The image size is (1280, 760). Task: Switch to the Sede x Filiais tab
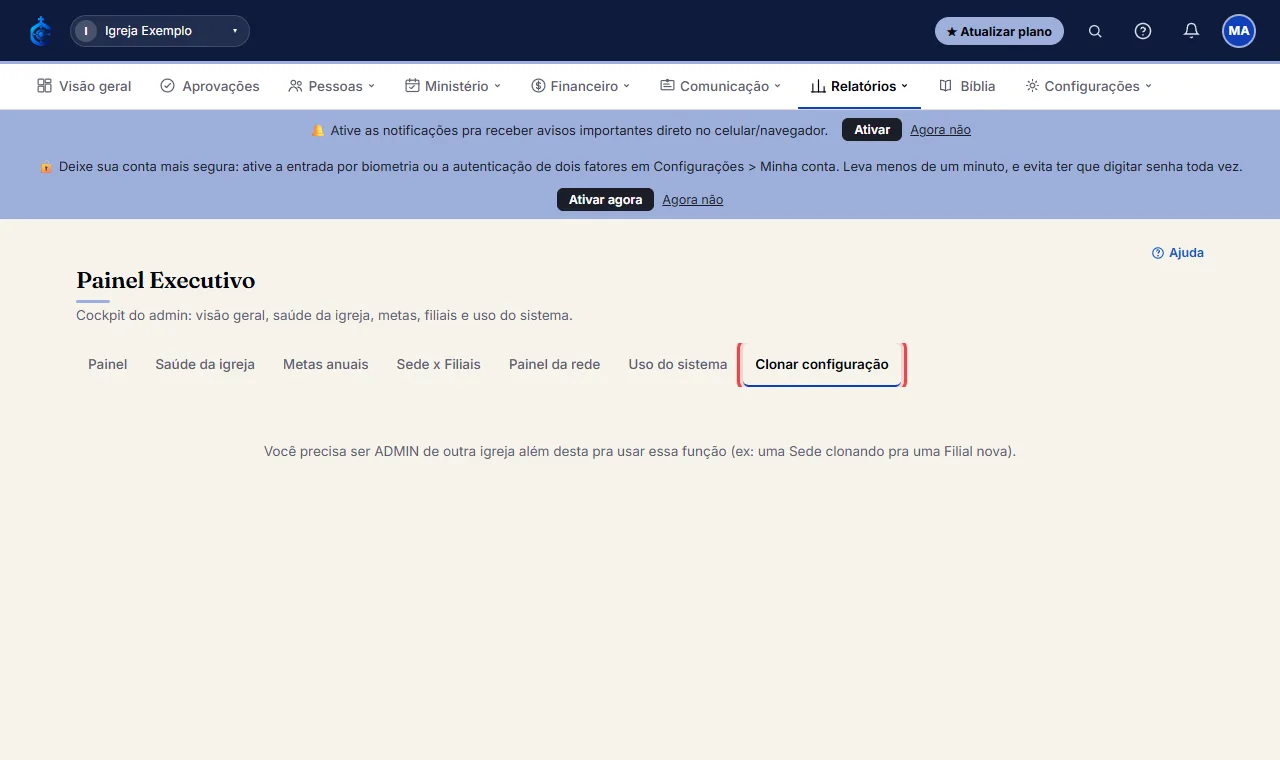coord(439,364)
